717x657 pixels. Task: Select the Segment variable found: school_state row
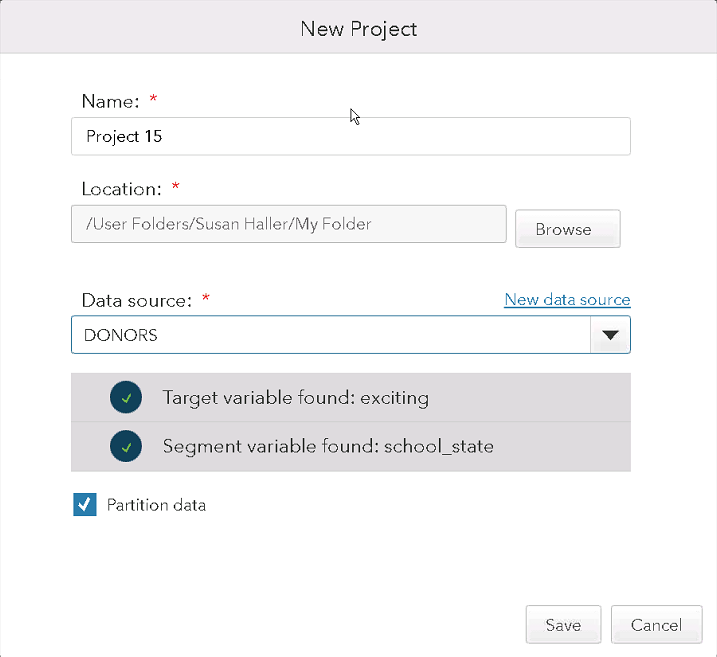coord(351,446)
